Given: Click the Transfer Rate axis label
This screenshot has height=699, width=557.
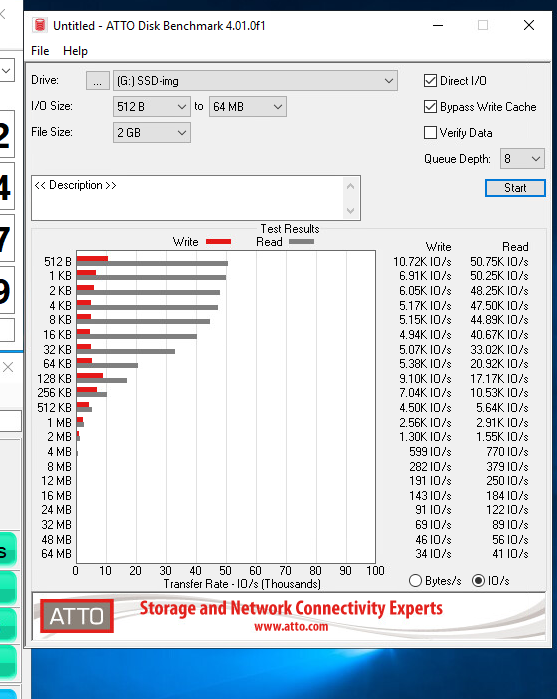Looking at the screenshot, I should click(242, 584).
